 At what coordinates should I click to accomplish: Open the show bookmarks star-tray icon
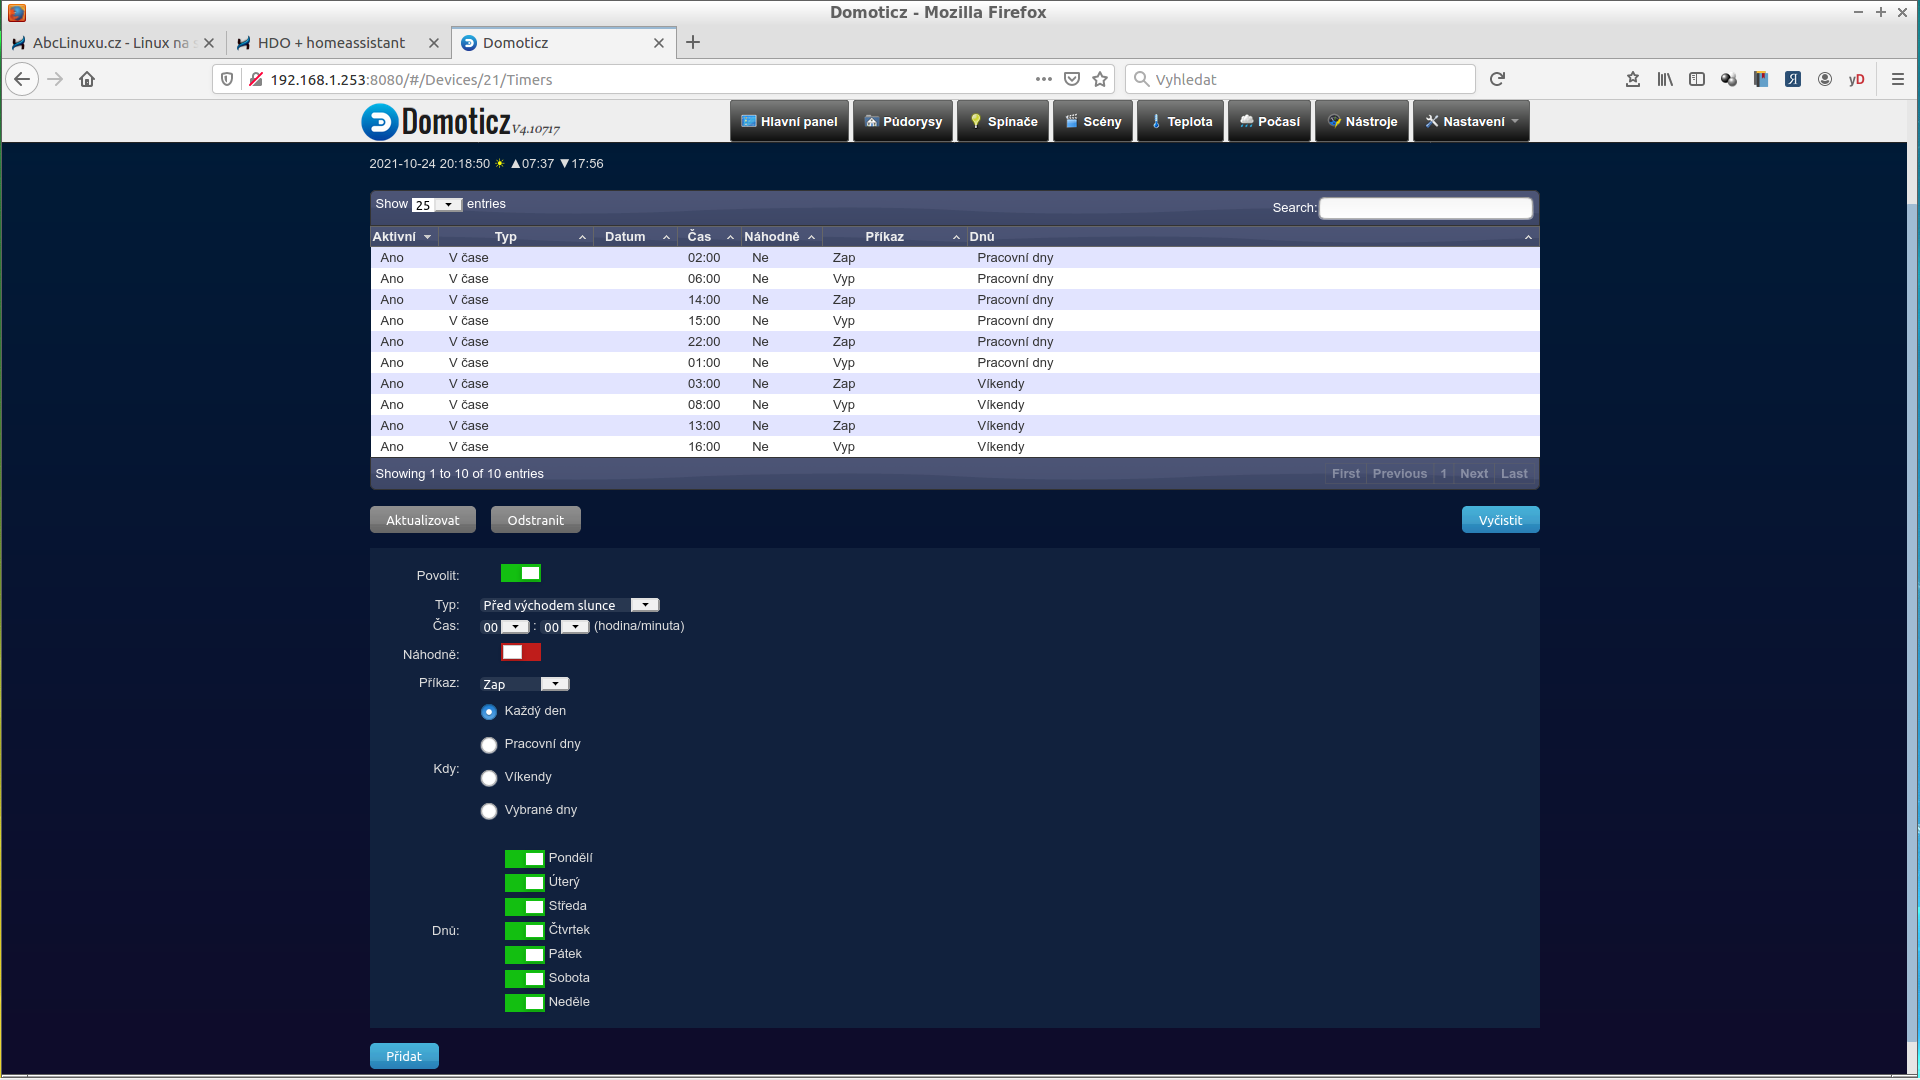pos(1633,79)
